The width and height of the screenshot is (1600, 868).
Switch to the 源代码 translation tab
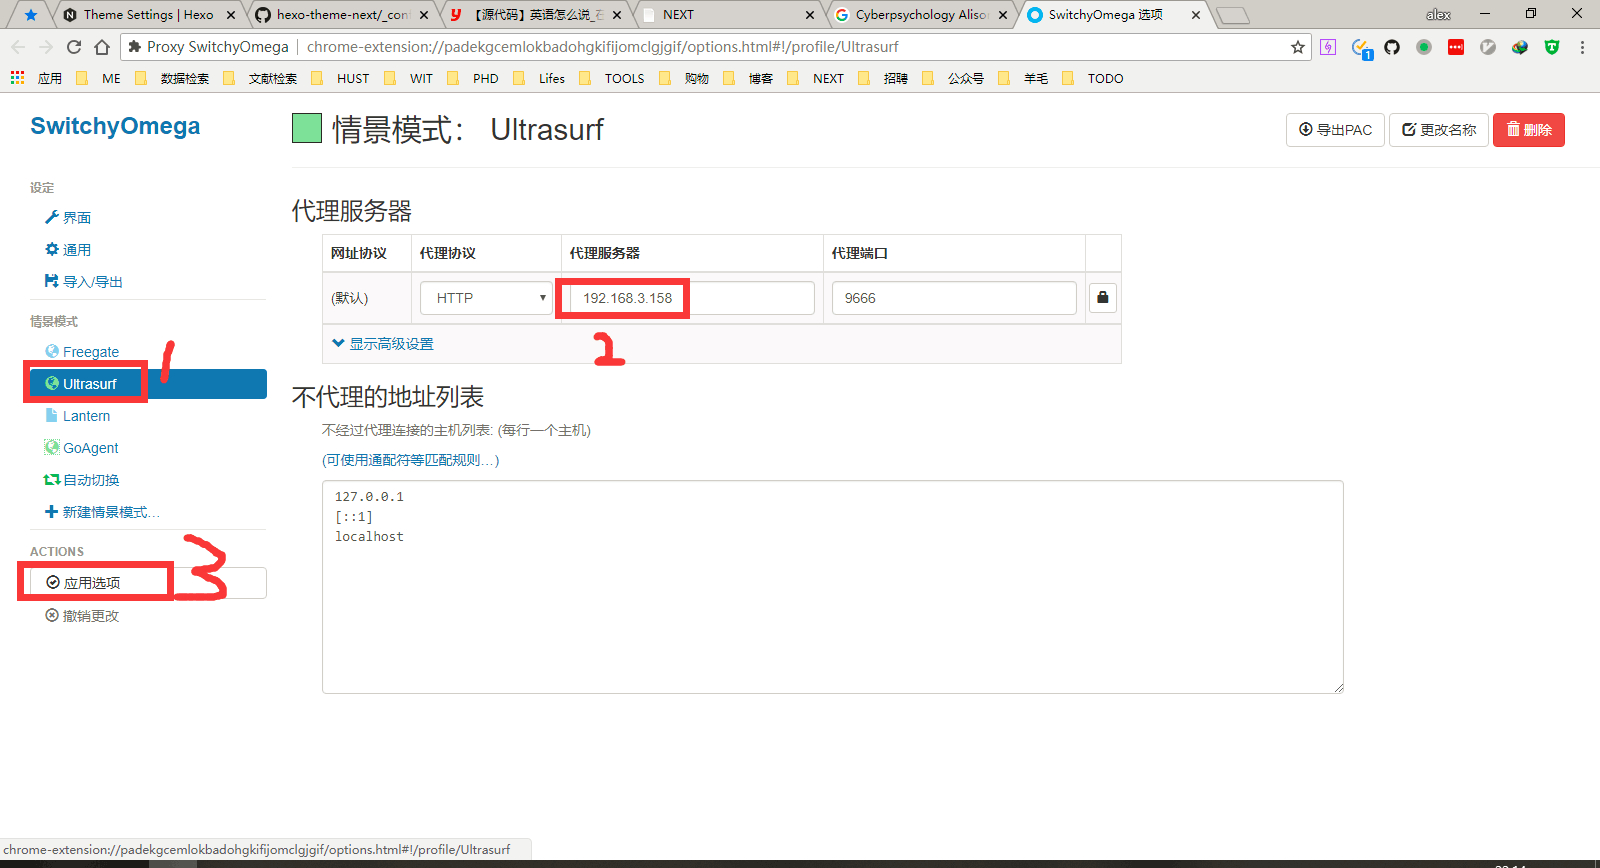pos(536,15)
